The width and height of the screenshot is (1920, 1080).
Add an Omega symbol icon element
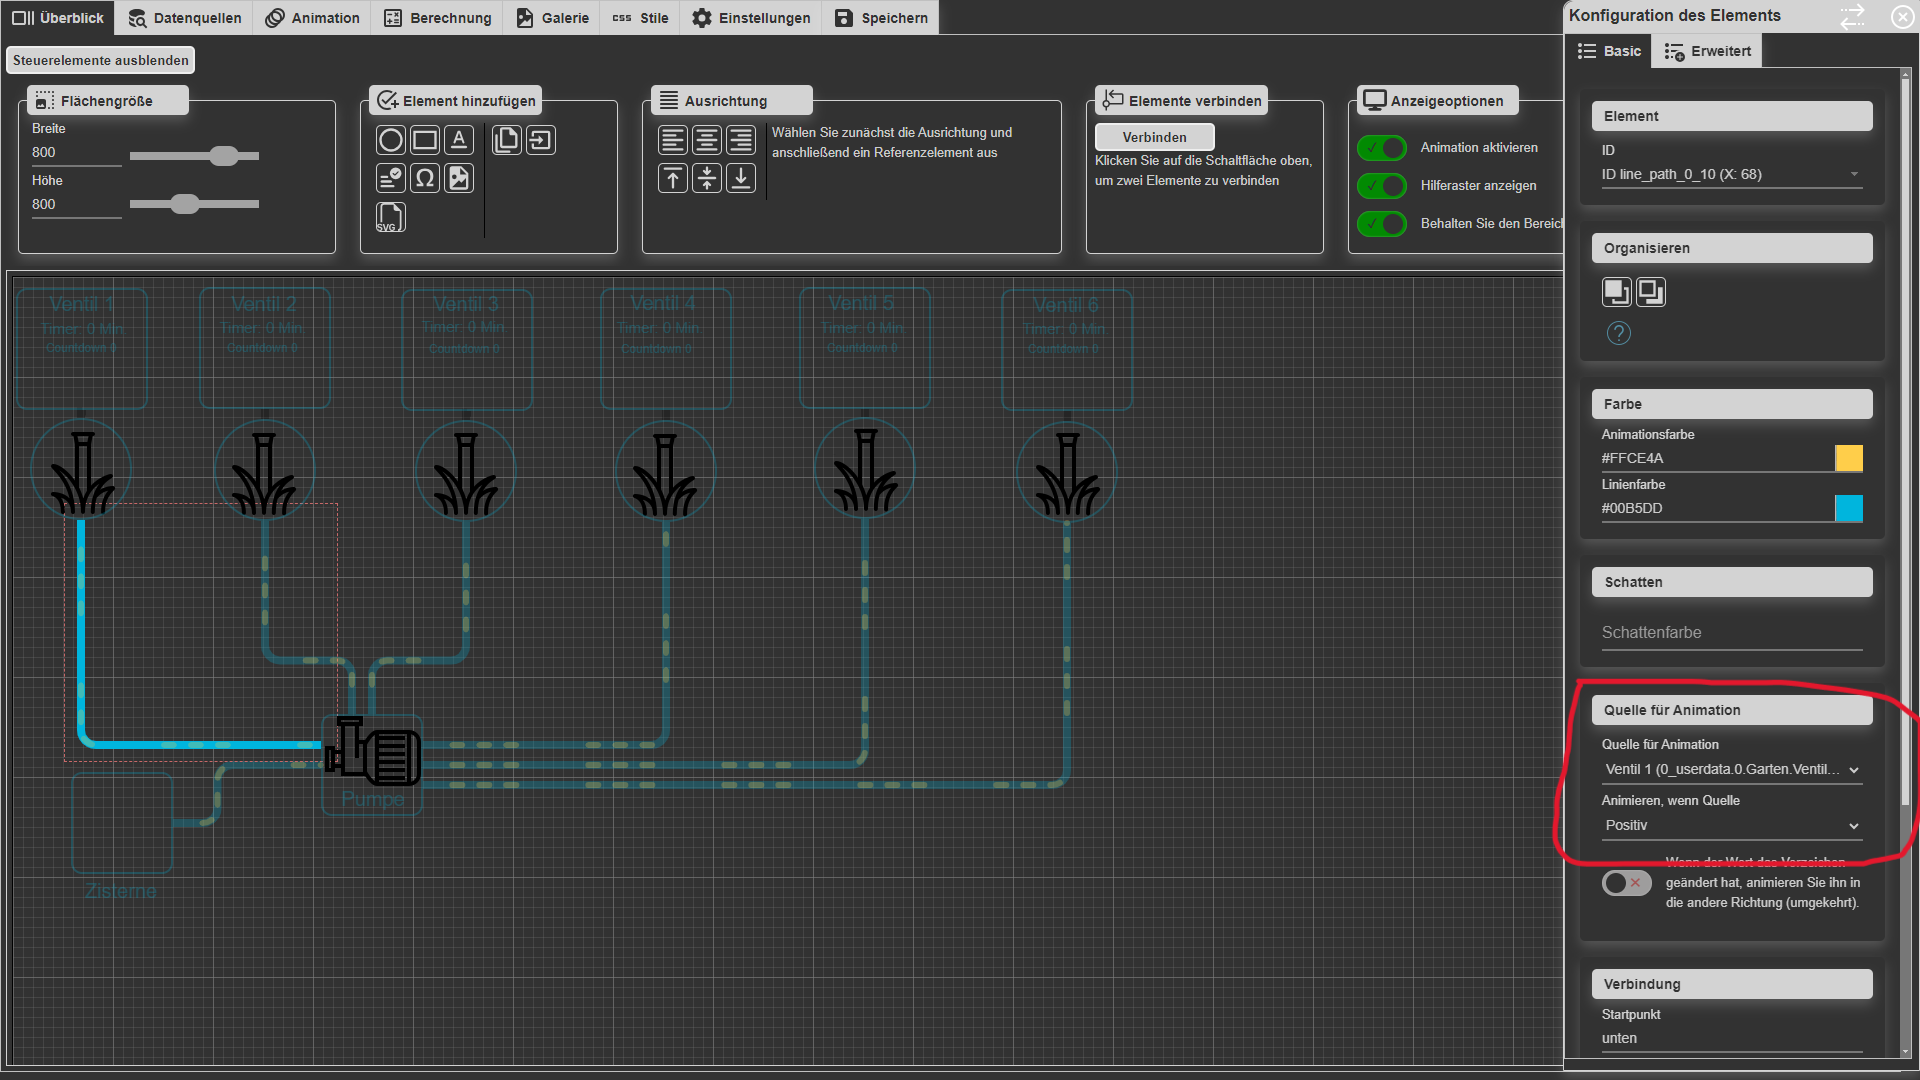[425, 178]
